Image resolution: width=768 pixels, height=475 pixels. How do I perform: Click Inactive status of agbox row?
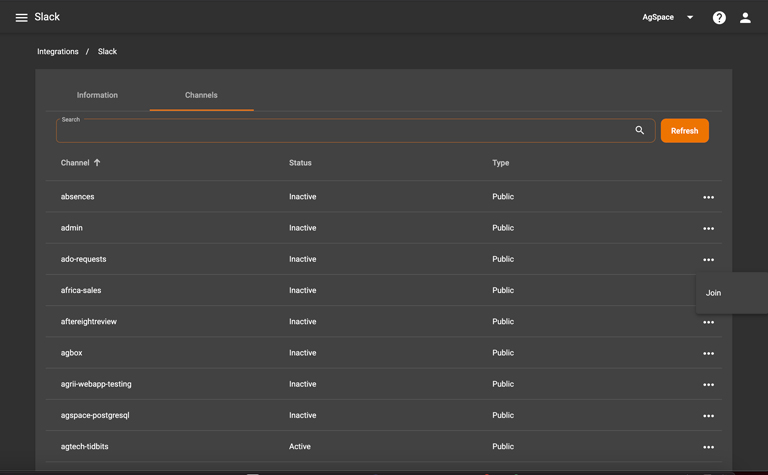303,353
